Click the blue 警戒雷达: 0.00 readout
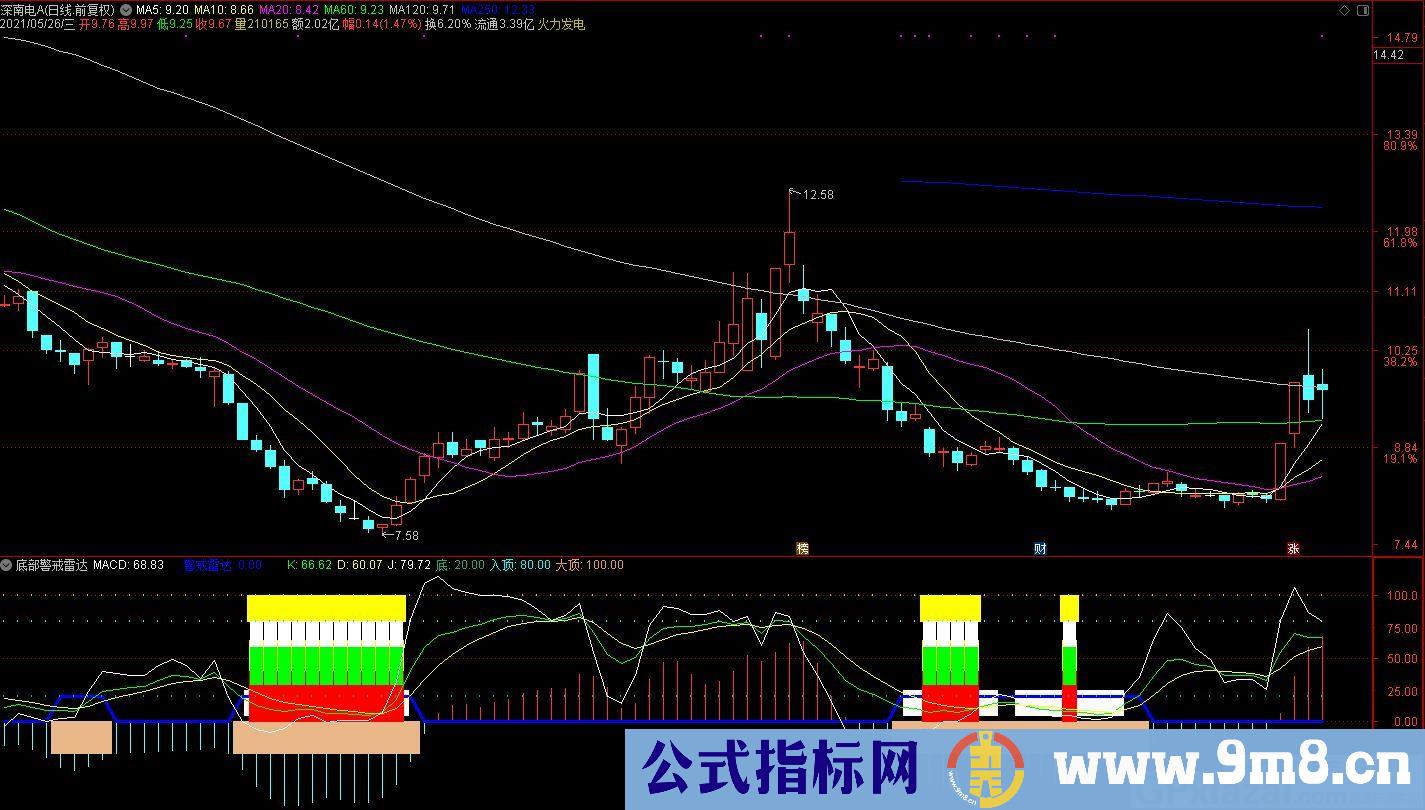The width and height of the screenshot is (1425, 810). pyautogui.click(x=222, y=565)
